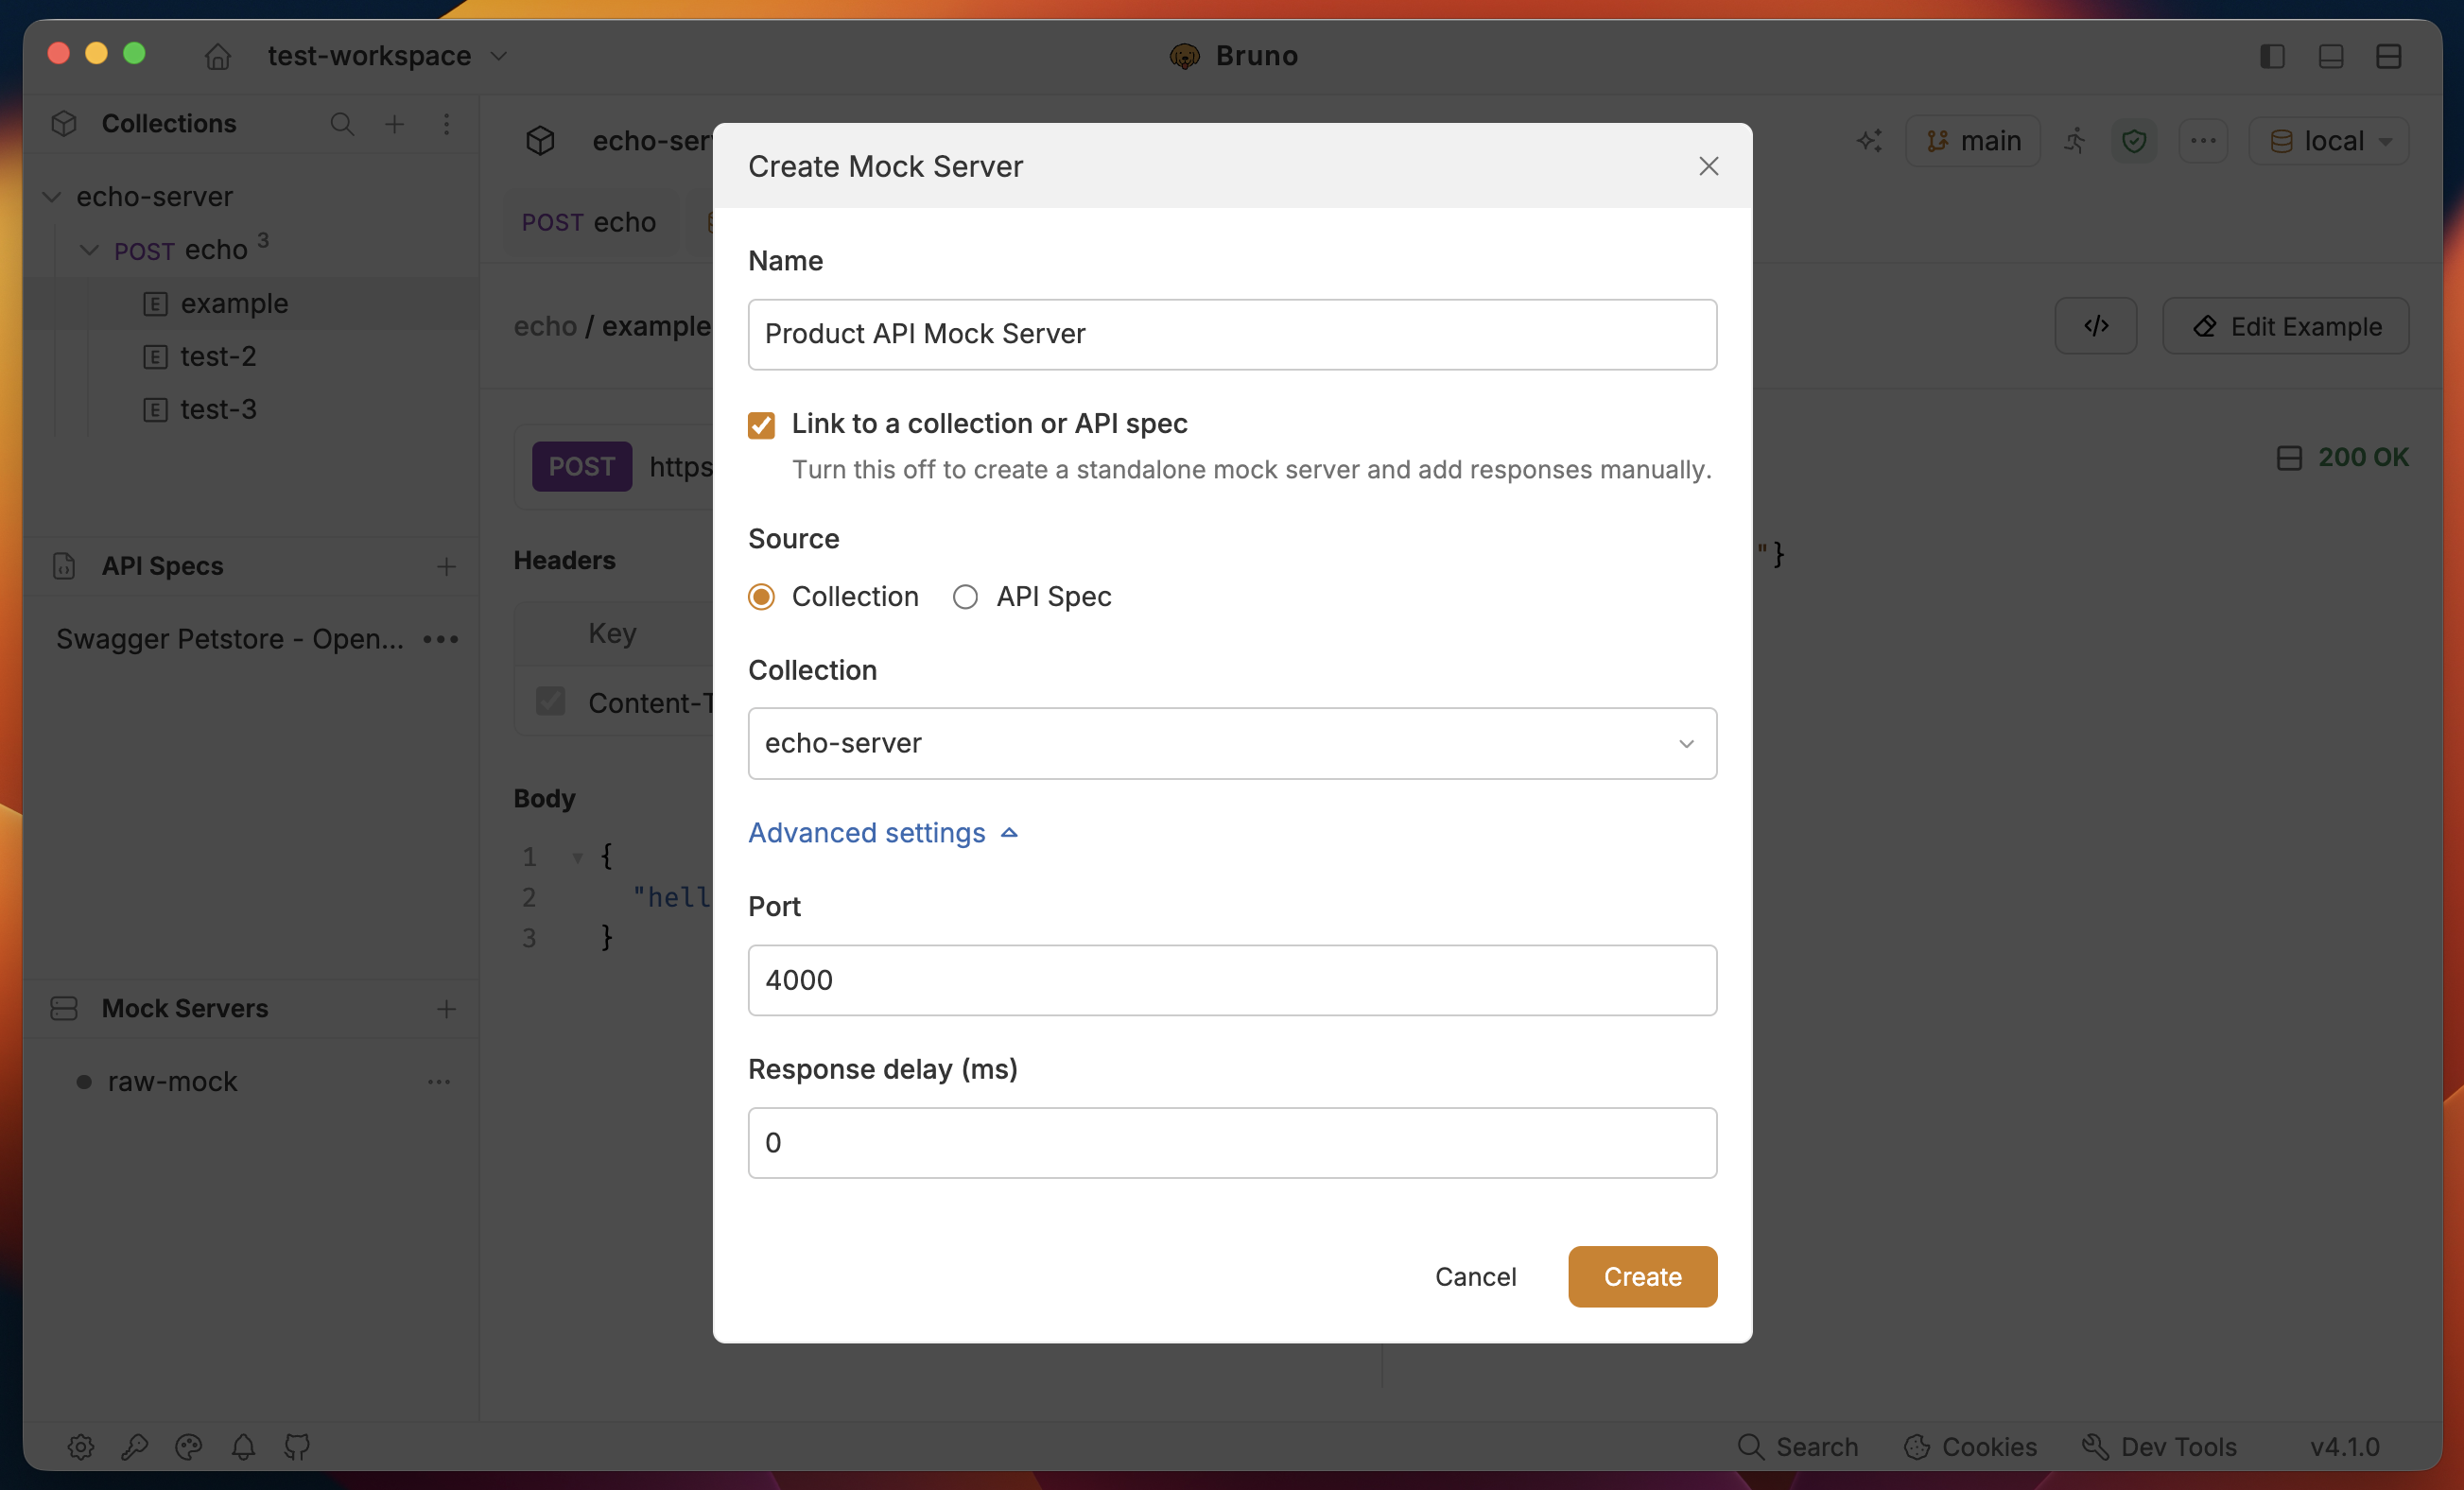This screenshot has width=2464, height=1490.
Task: Open the home icon in title bar
Action: pyautogui.click(x=218, y=56)
